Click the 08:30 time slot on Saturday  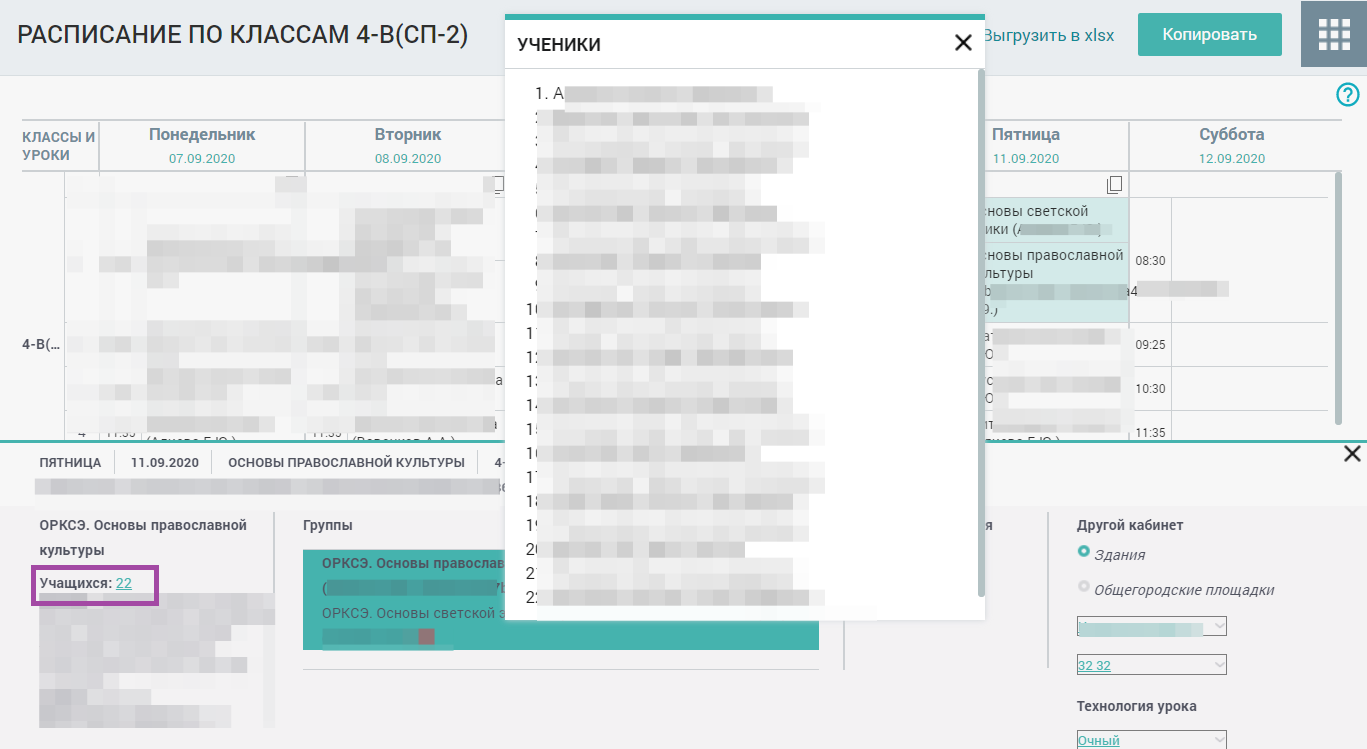1150,261
